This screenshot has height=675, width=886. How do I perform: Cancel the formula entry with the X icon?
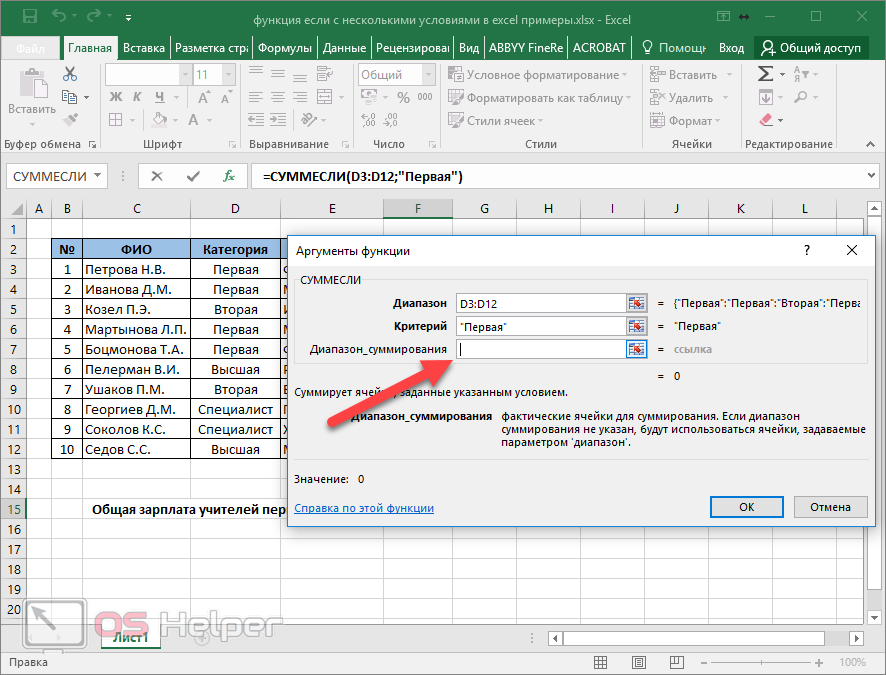pos(157,176)
